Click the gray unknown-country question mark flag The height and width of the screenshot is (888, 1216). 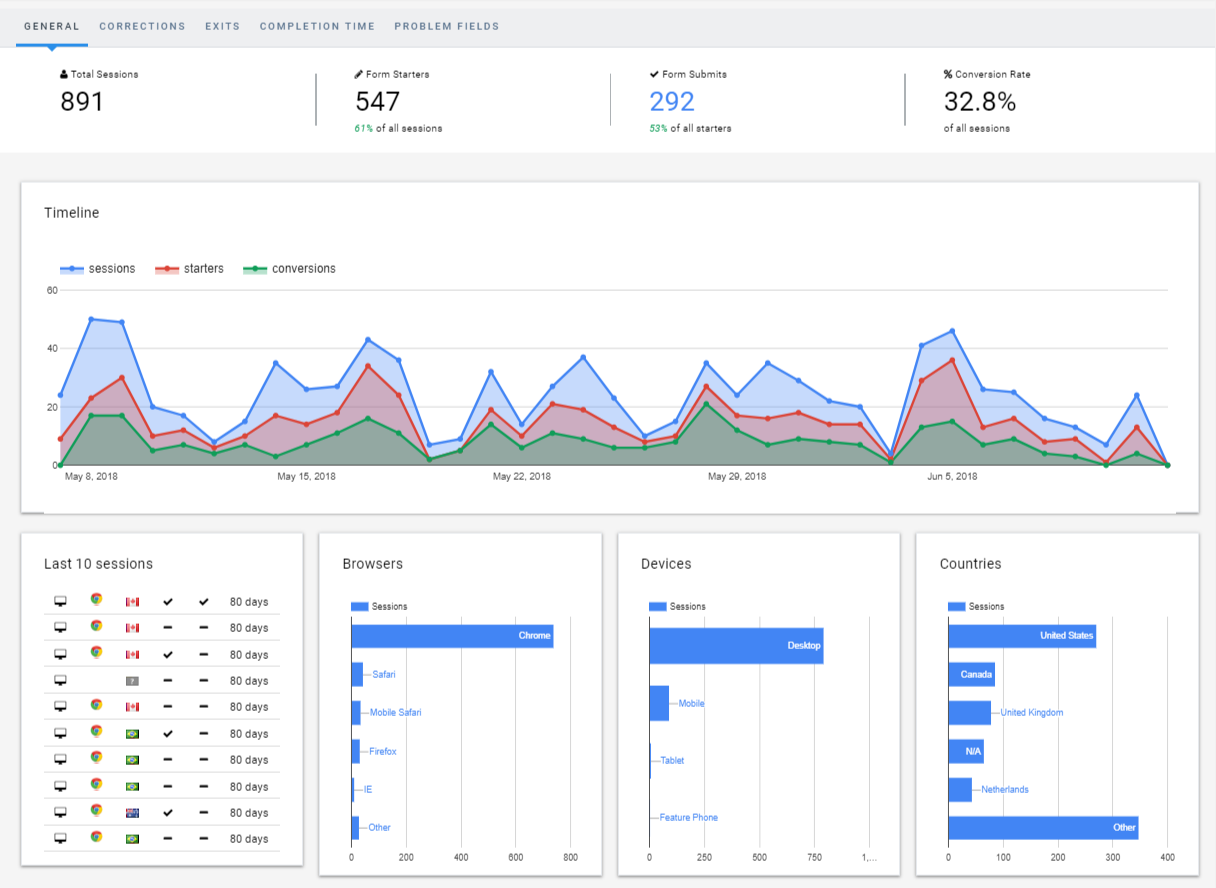tap(132, 681)
